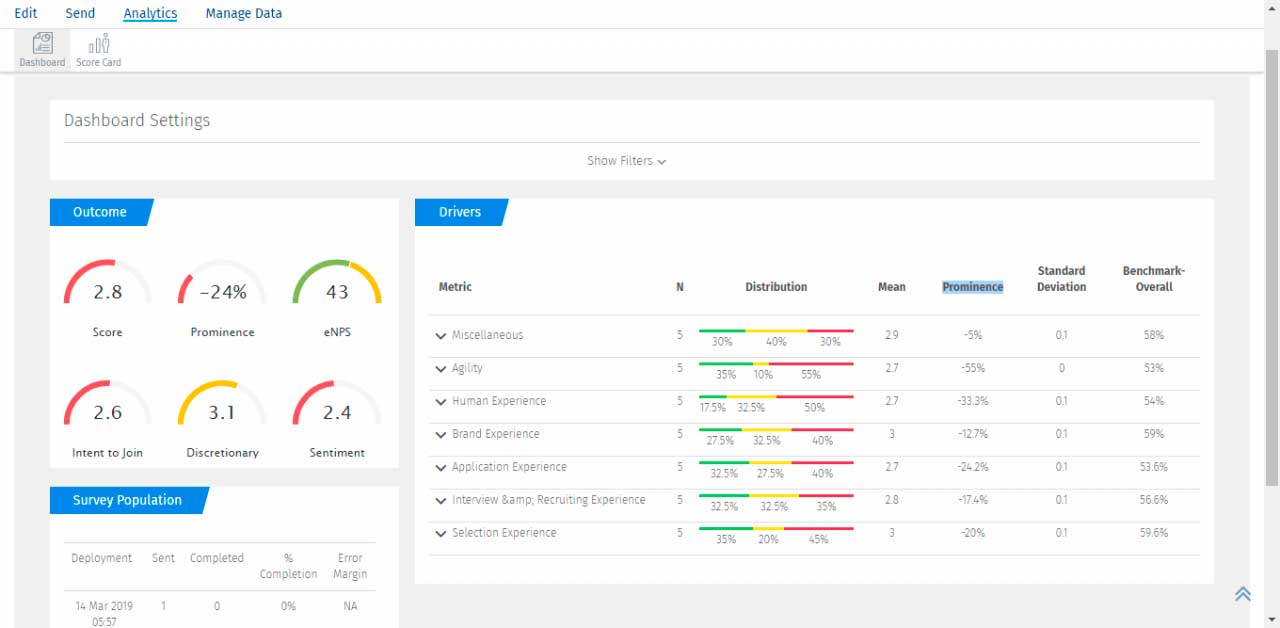This screenshot has height=628, width=1280.
Task: Click the Interview & Recruiting benchmark 56.6%
Action: (1154, 500)
